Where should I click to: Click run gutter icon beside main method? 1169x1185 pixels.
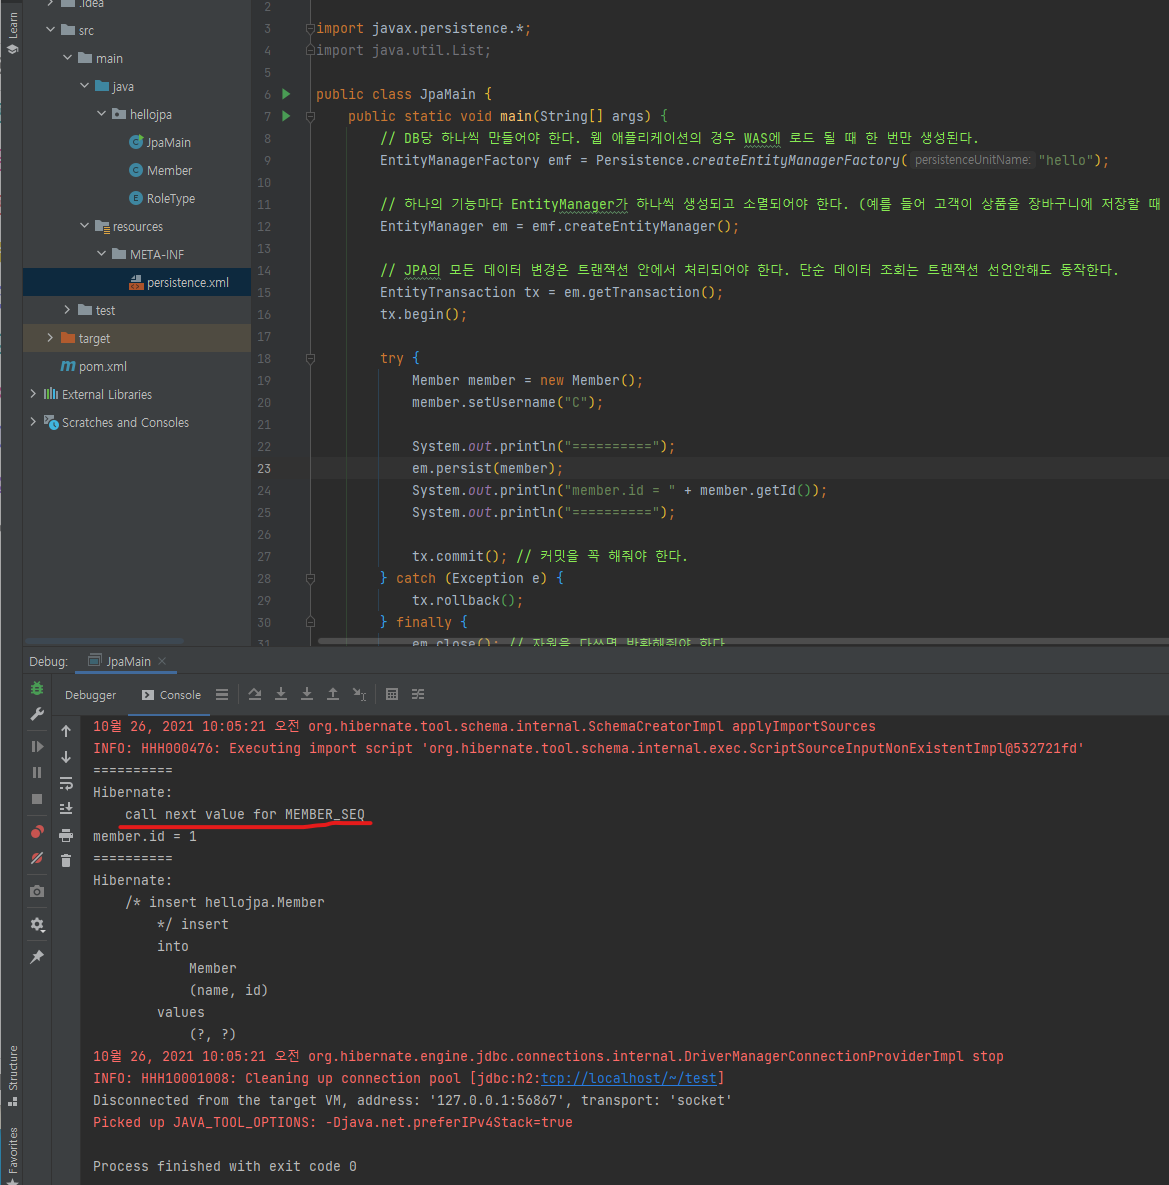point(286,116)
